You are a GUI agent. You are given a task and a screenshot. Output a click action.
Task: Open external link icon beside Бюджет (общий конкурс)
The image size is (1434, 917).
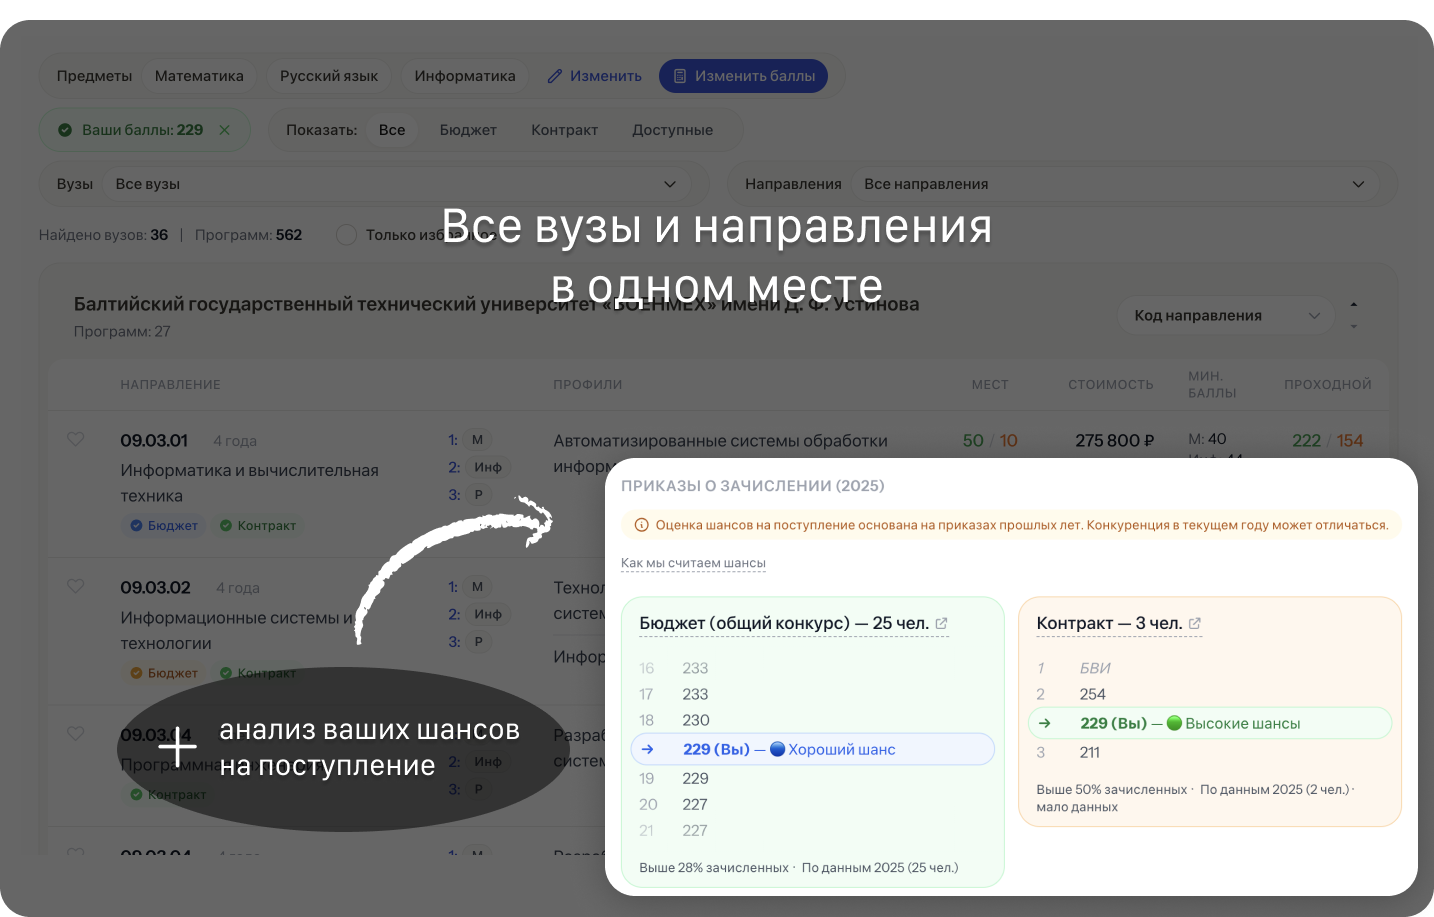click(x=941, y=623)
